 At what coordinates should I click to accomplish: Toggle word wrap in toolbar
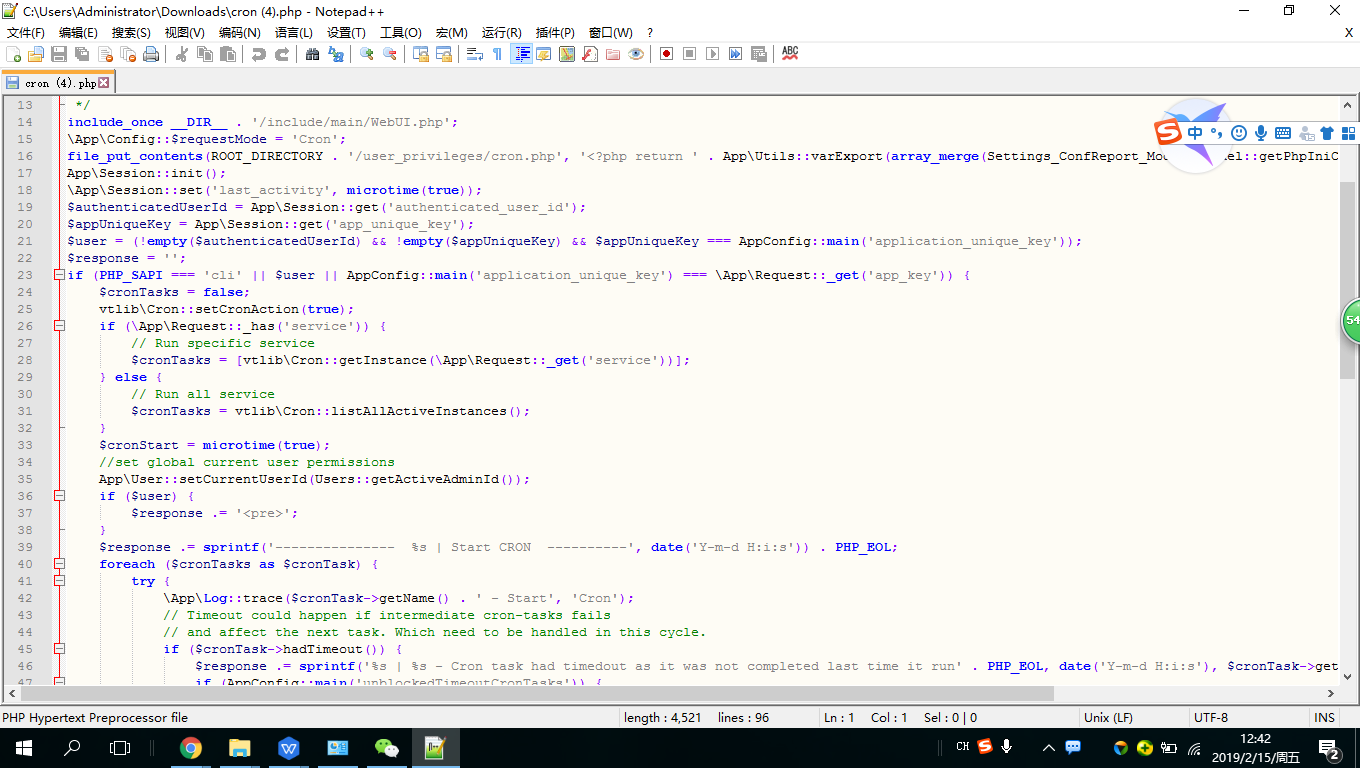[x=474, y=54]
